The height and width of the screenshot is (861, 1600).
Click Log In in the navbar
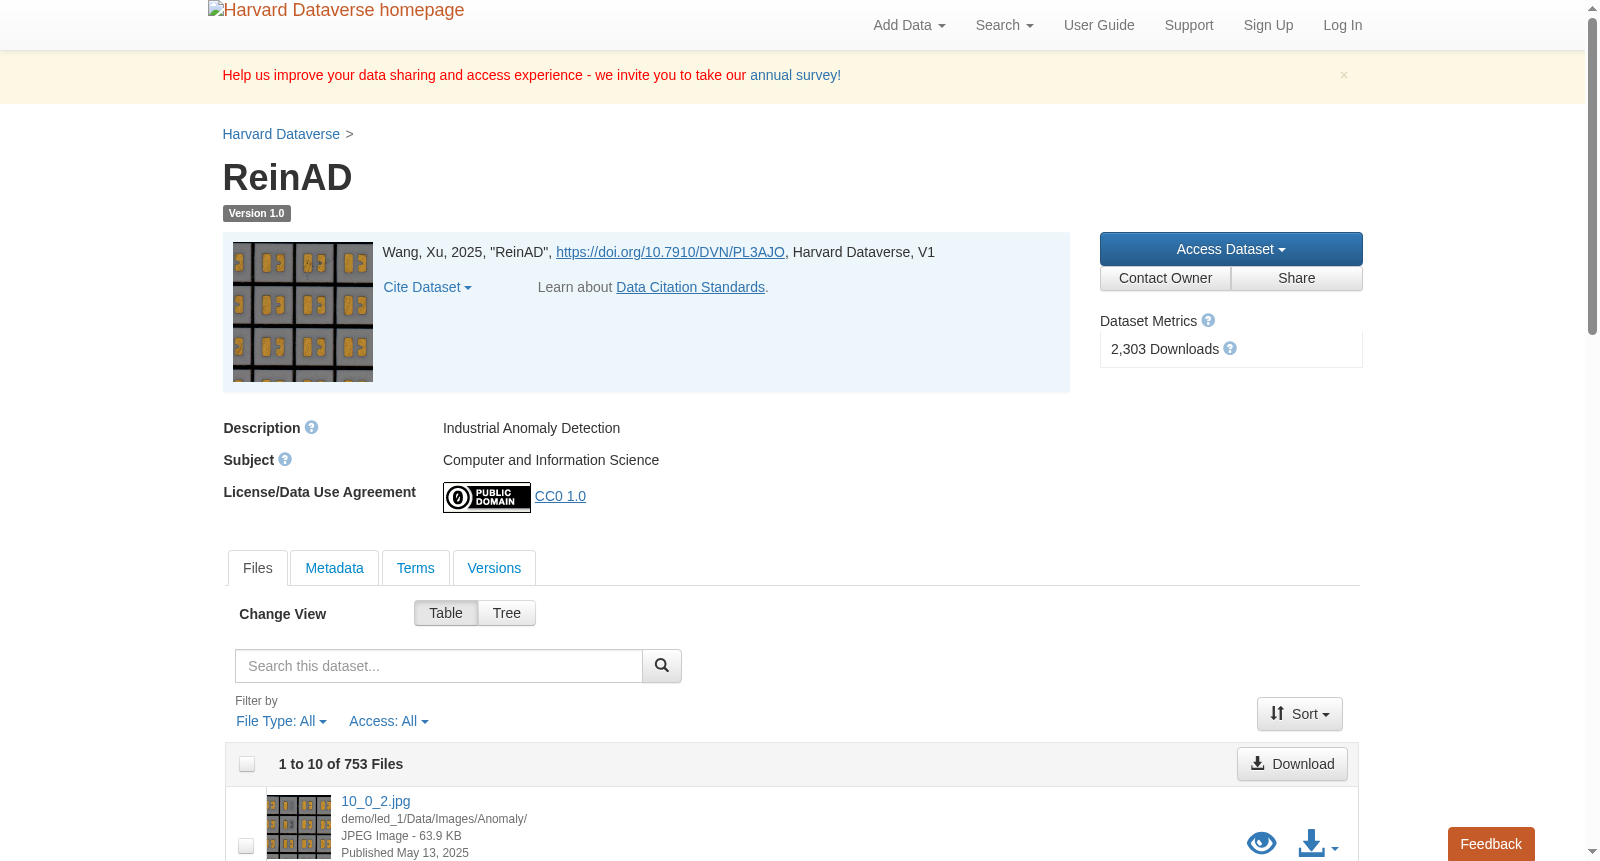point(1342,25)
